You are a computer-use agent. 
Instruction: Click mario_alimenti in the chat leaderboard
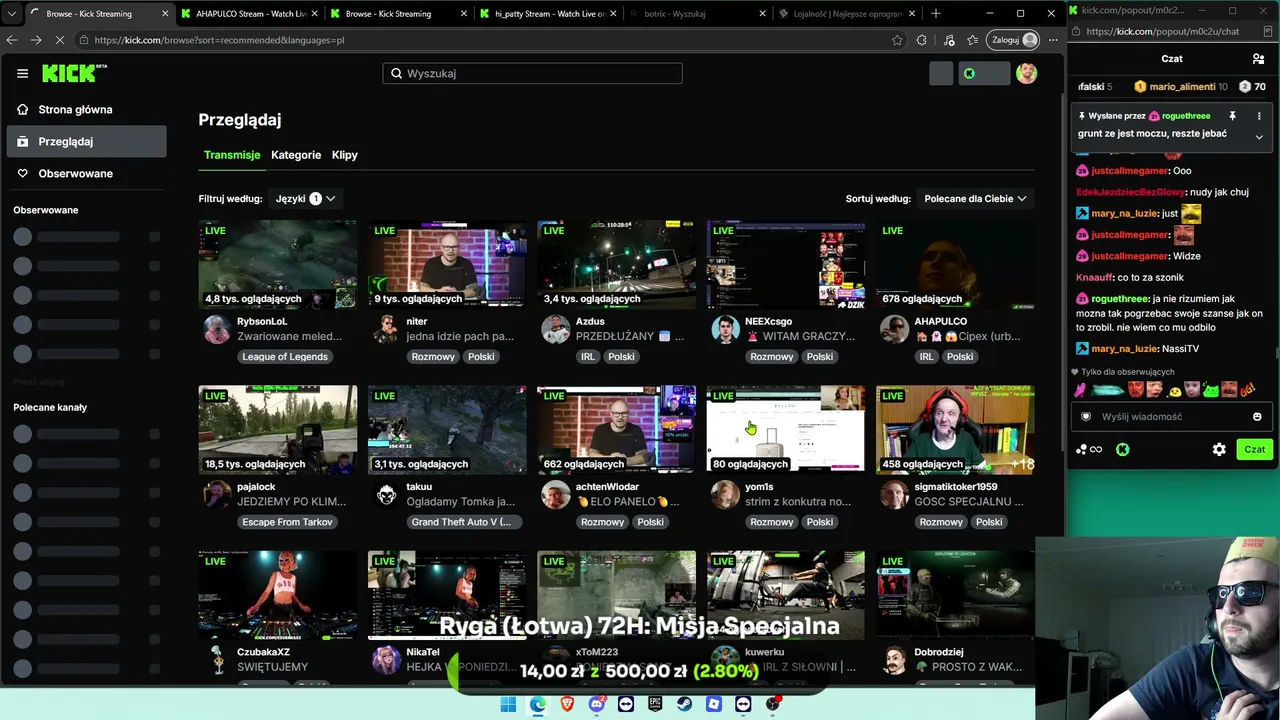tap(1182, 87)
